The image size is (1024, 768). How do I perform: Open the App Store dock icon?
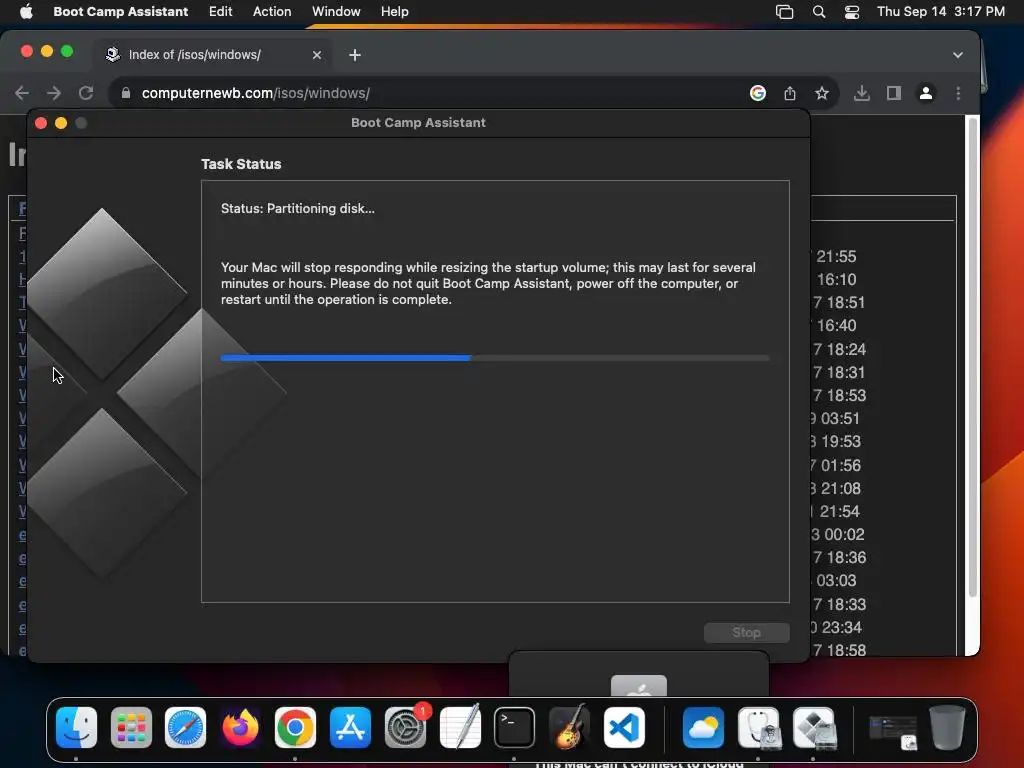click(x=350, y=728)
